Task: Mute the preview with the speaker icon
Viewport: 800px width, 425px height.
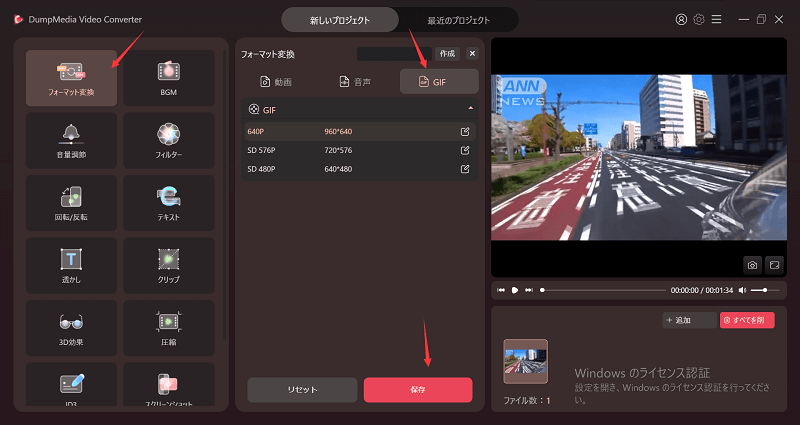Action: [742, 290]
